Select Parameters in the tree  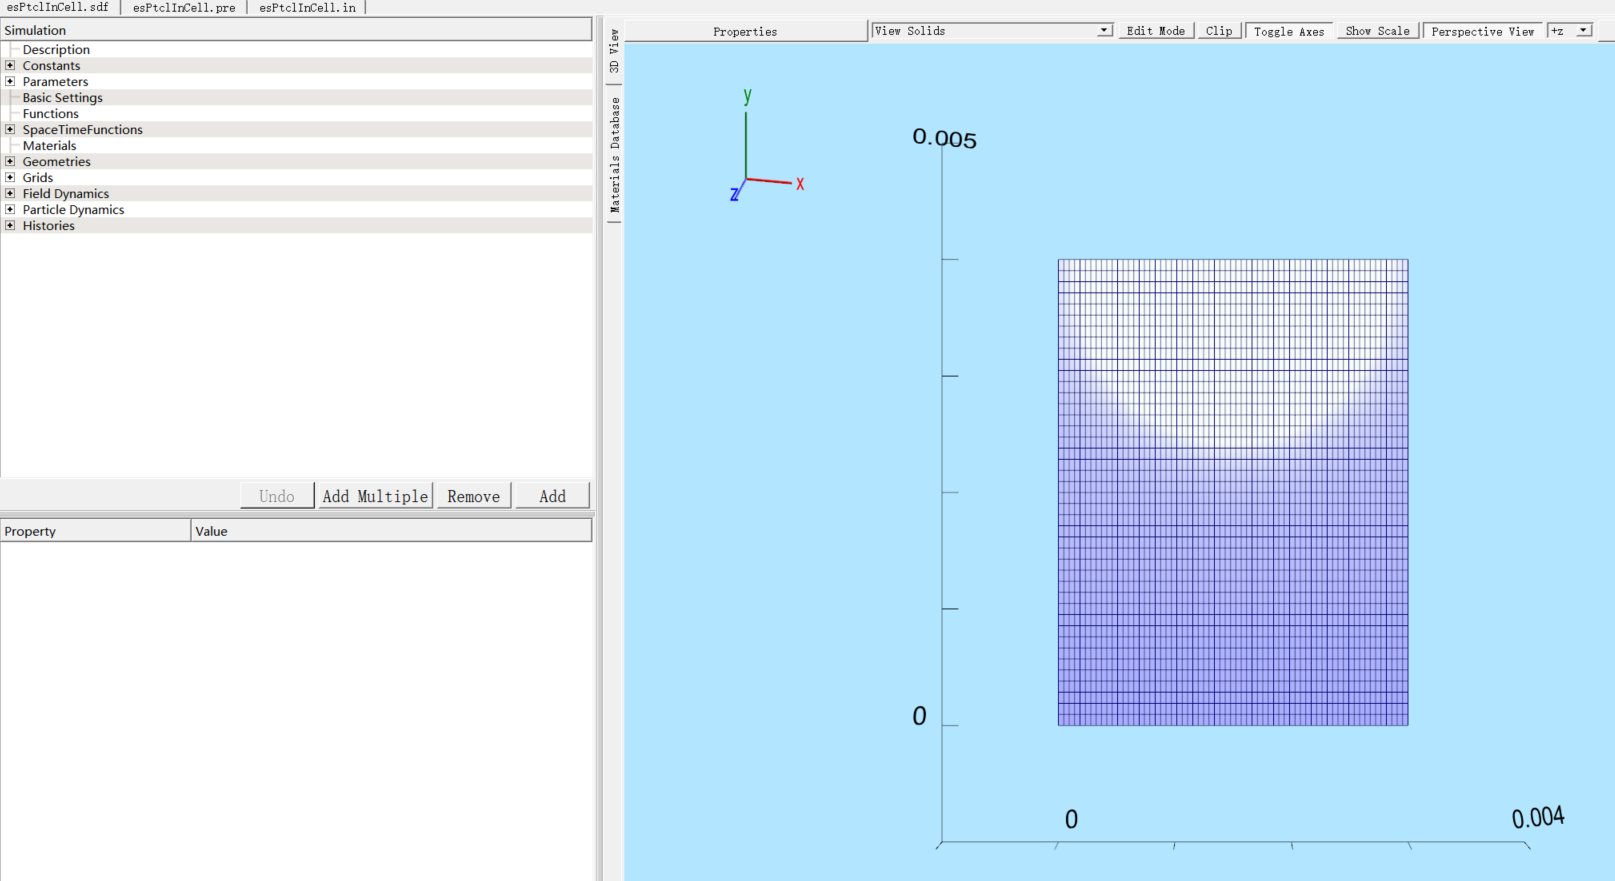pyautogui.click(x=55, y=81)
